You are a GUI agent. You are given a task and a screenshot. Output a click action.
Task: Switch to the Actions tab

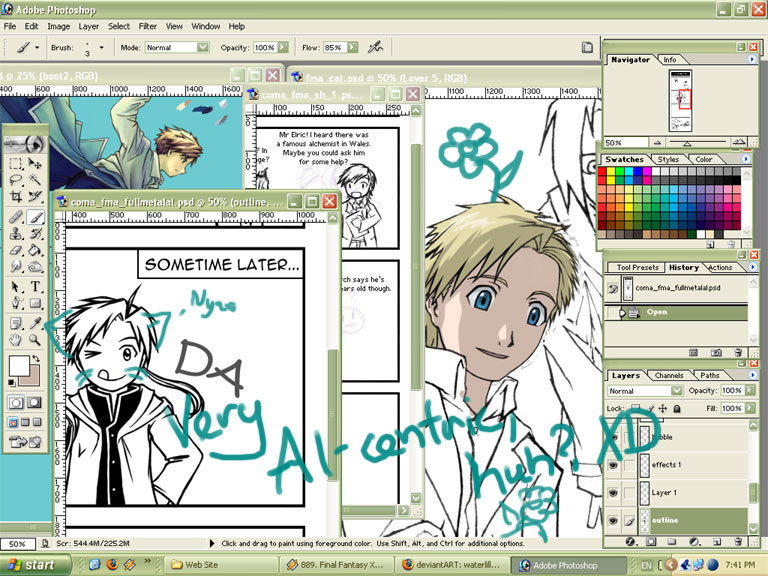[720, 268]
